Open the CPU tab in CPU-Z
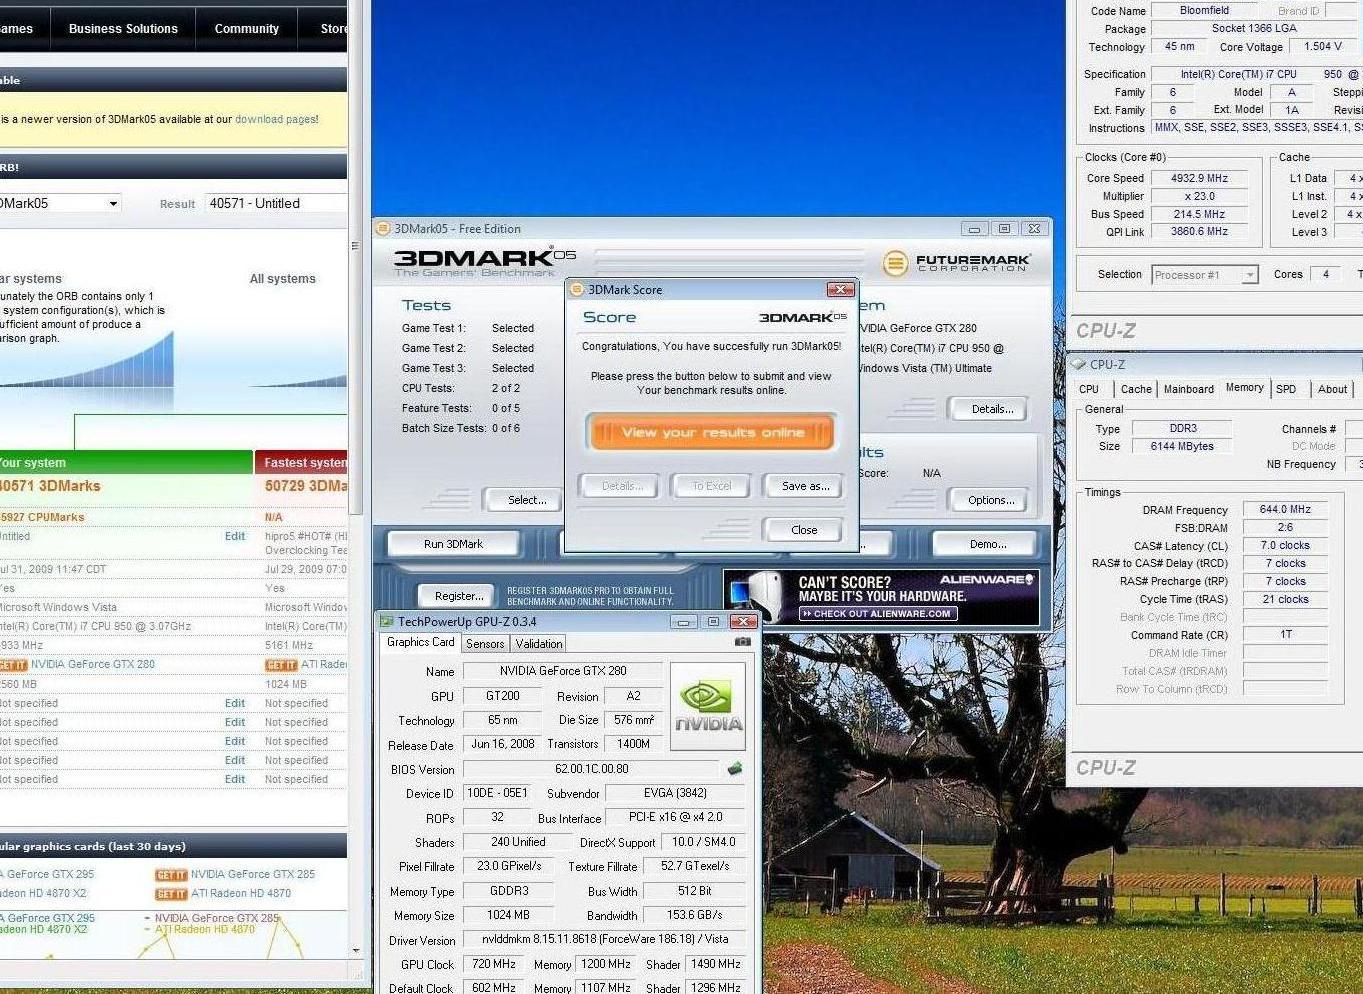1363x994 pixels. pos(1089,389)
